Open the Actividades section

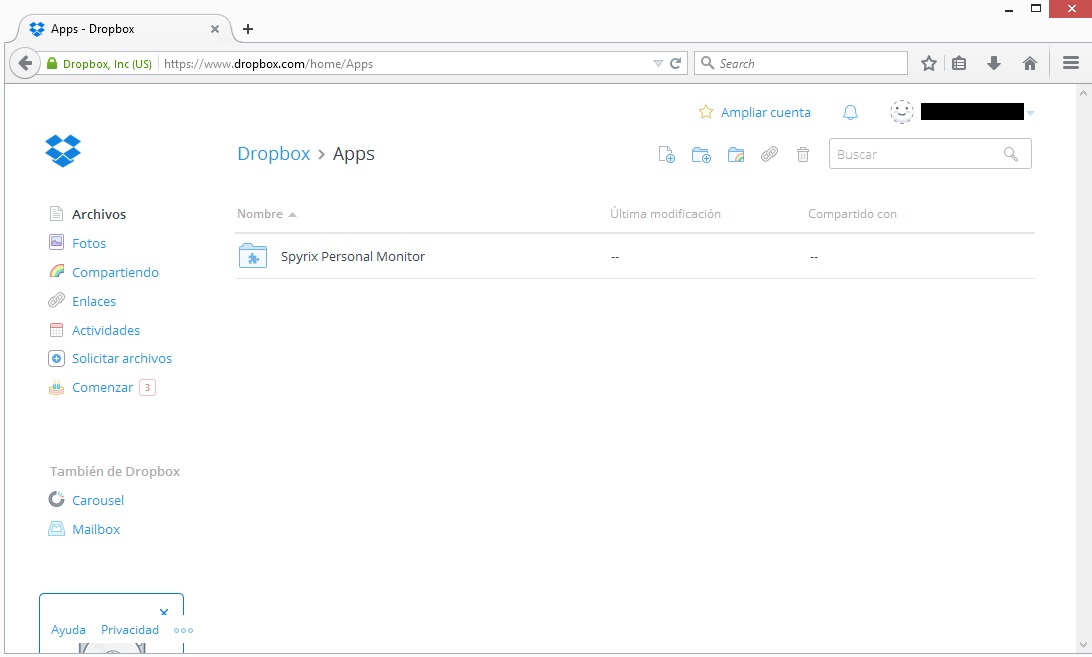(106, 330)
